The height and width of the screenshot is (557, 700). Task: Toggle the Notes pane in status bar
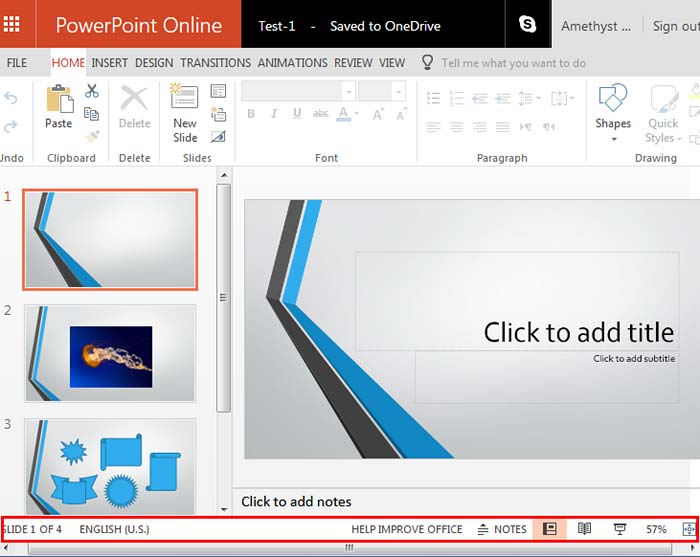[502, 529]
